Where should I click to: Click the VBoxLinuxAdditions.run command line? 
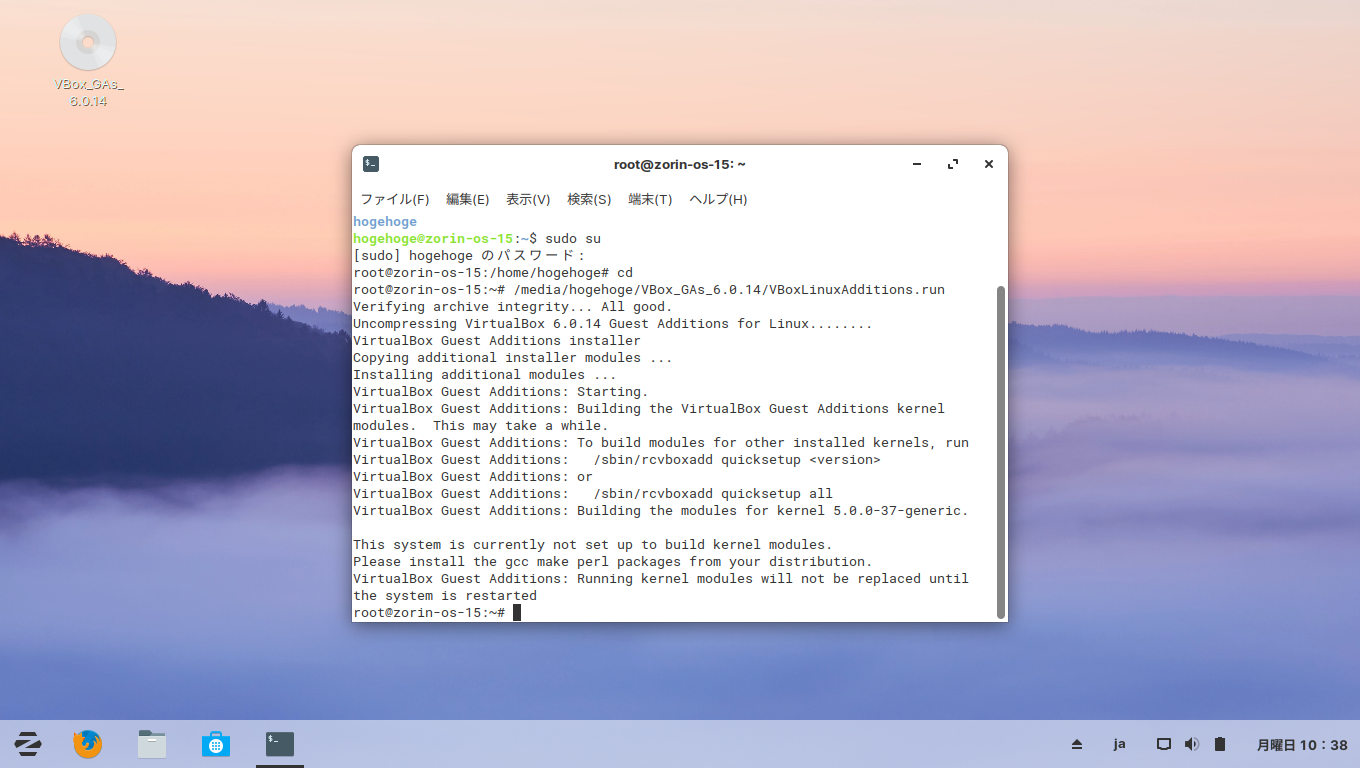[649, 289]
